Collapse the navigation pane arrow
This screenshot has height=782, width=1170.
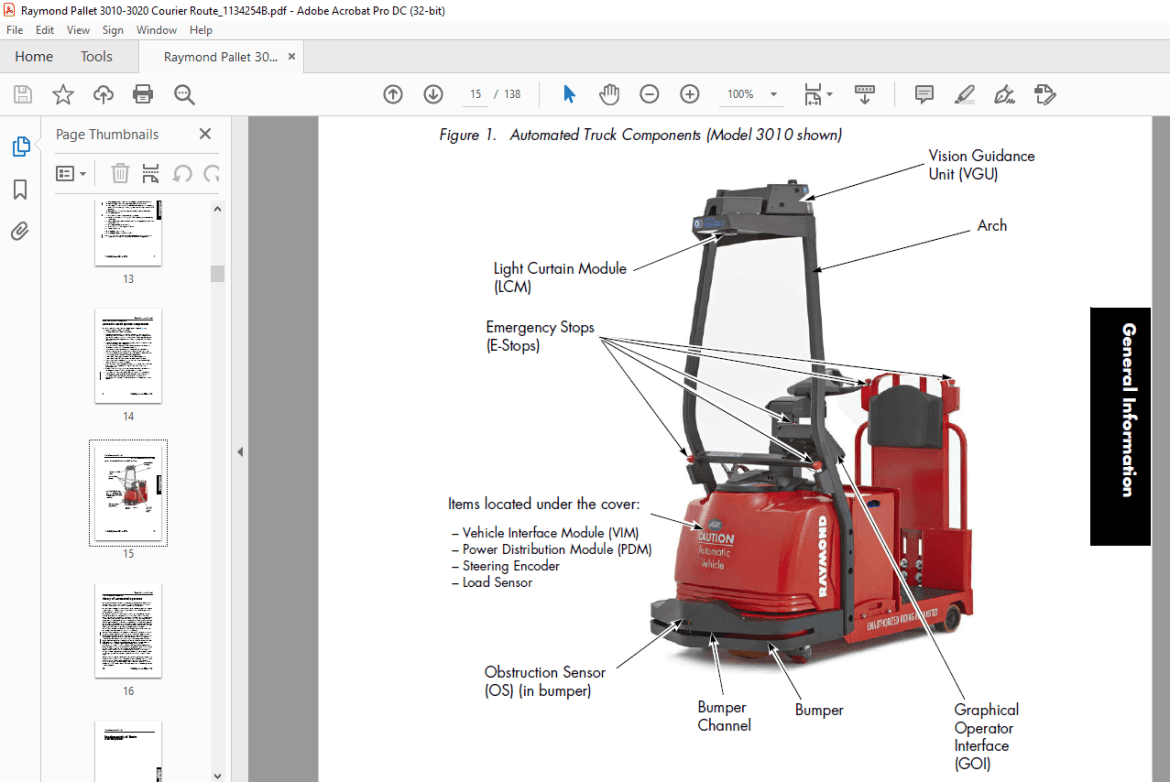[240, 451]
